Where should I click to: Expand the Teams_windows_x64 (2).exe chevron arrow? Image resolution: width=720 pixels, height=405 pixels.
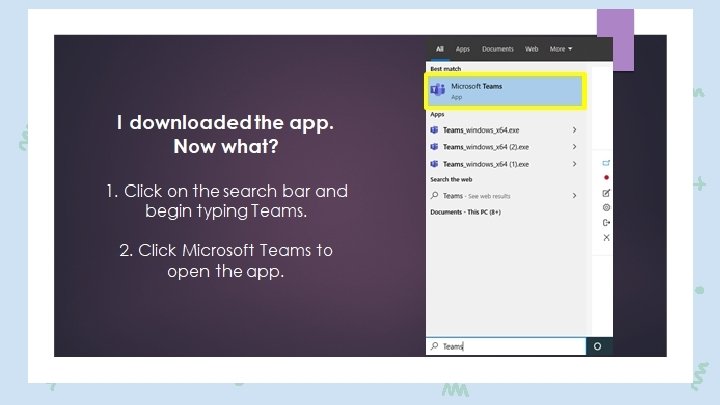[574, 147]
